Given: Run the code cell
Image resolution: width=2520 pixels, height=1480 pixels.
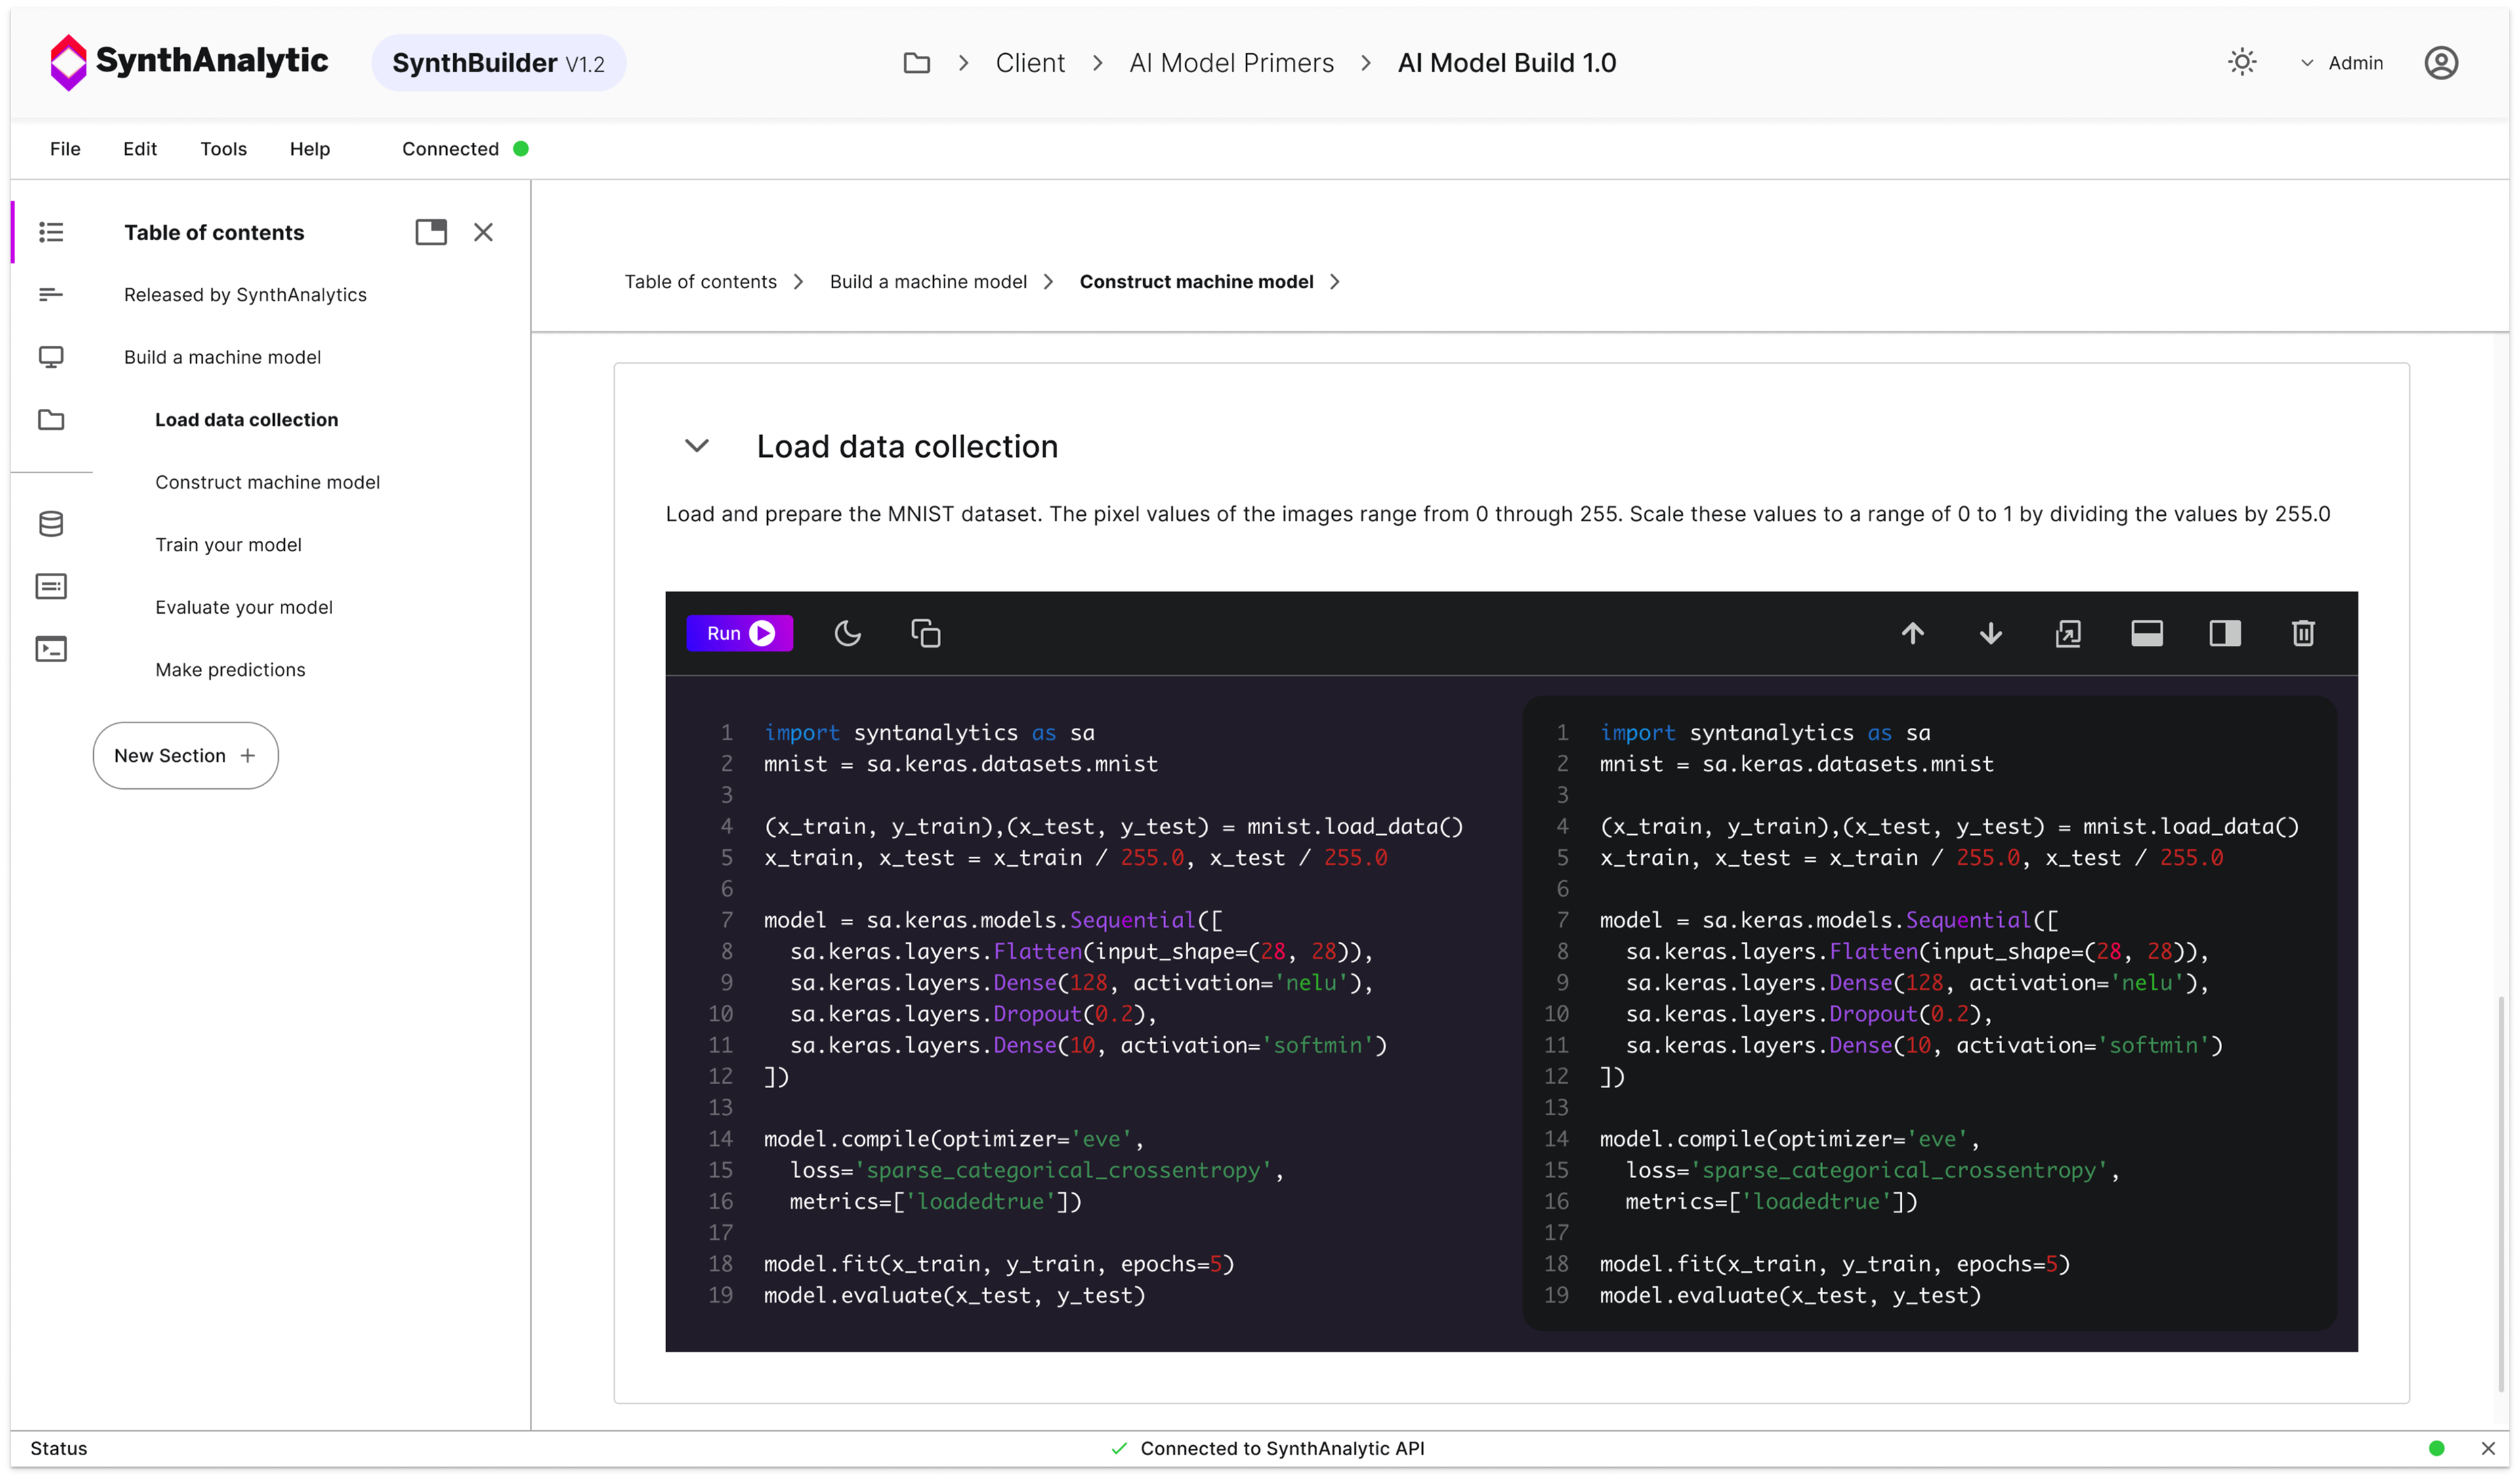Looking at the screenshot, I should click(x=739, y=633).
